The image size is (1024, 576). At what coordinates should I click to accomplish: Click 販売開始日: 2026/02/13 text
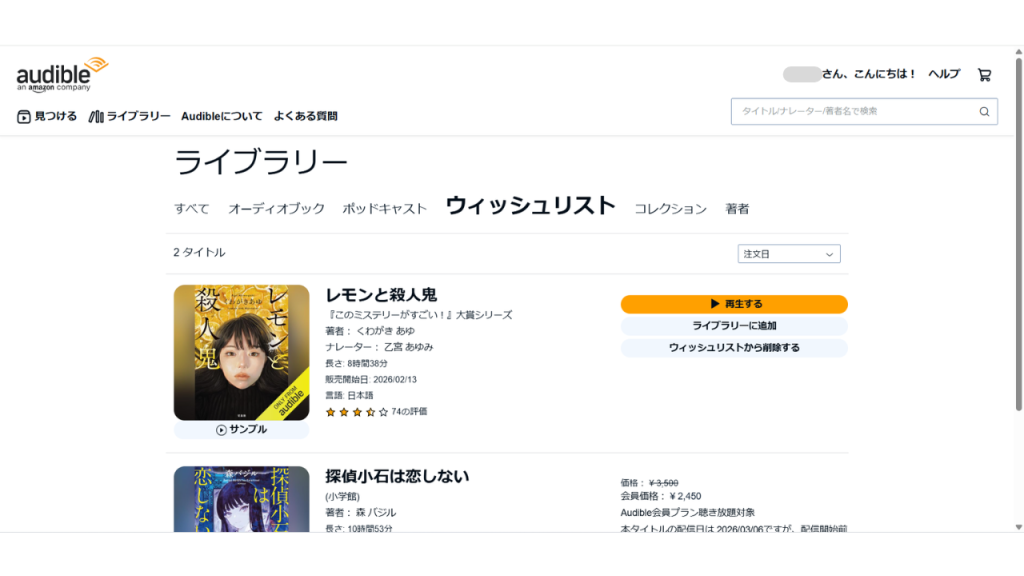pos(371,379)
